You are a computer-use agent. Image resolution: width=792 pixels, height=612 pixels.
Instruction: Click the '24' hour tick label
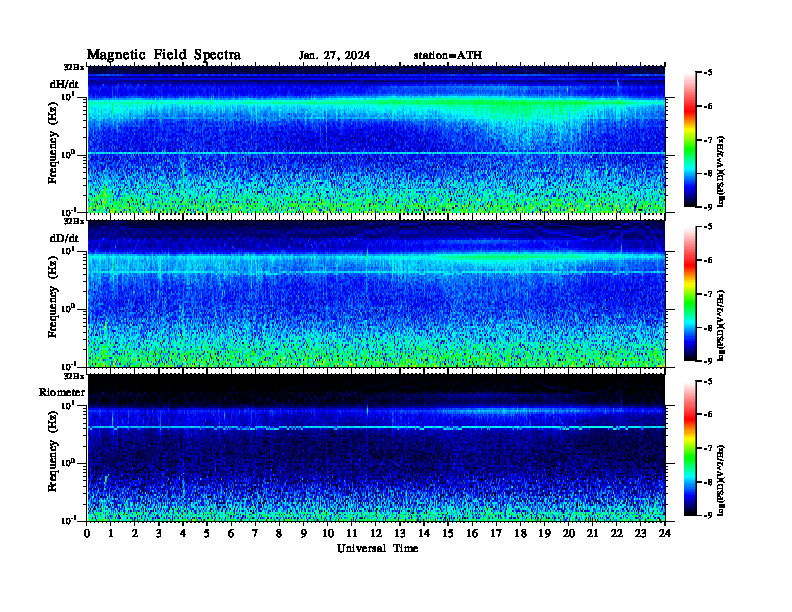click(665, 534)
